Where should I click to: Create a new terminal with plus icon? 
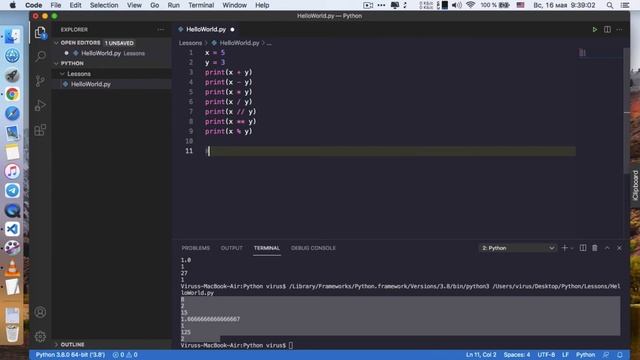[x=564, y=248]
